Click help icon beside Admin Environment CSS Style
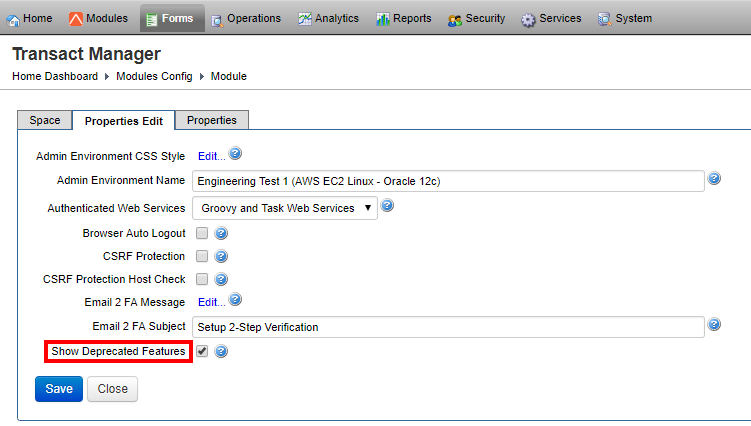Screen dimensions: 751x426 236,154
